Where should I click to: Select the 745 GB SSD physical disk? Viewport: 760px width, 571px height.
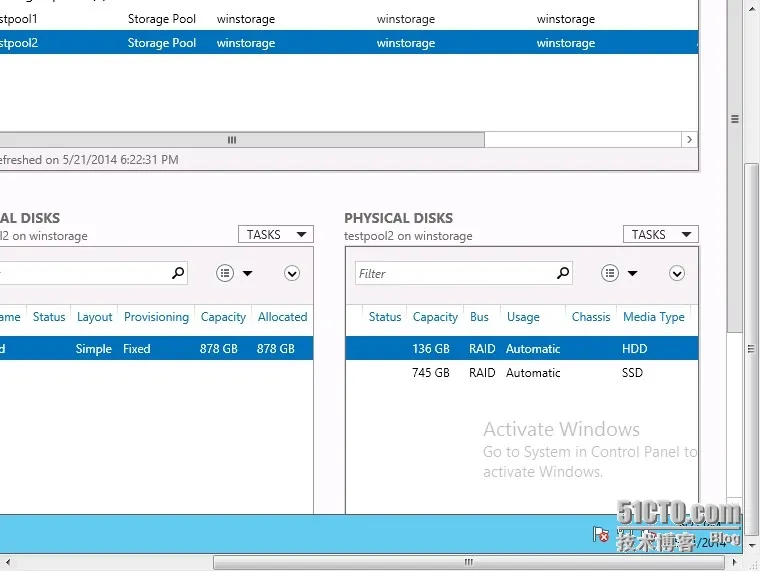522,373
